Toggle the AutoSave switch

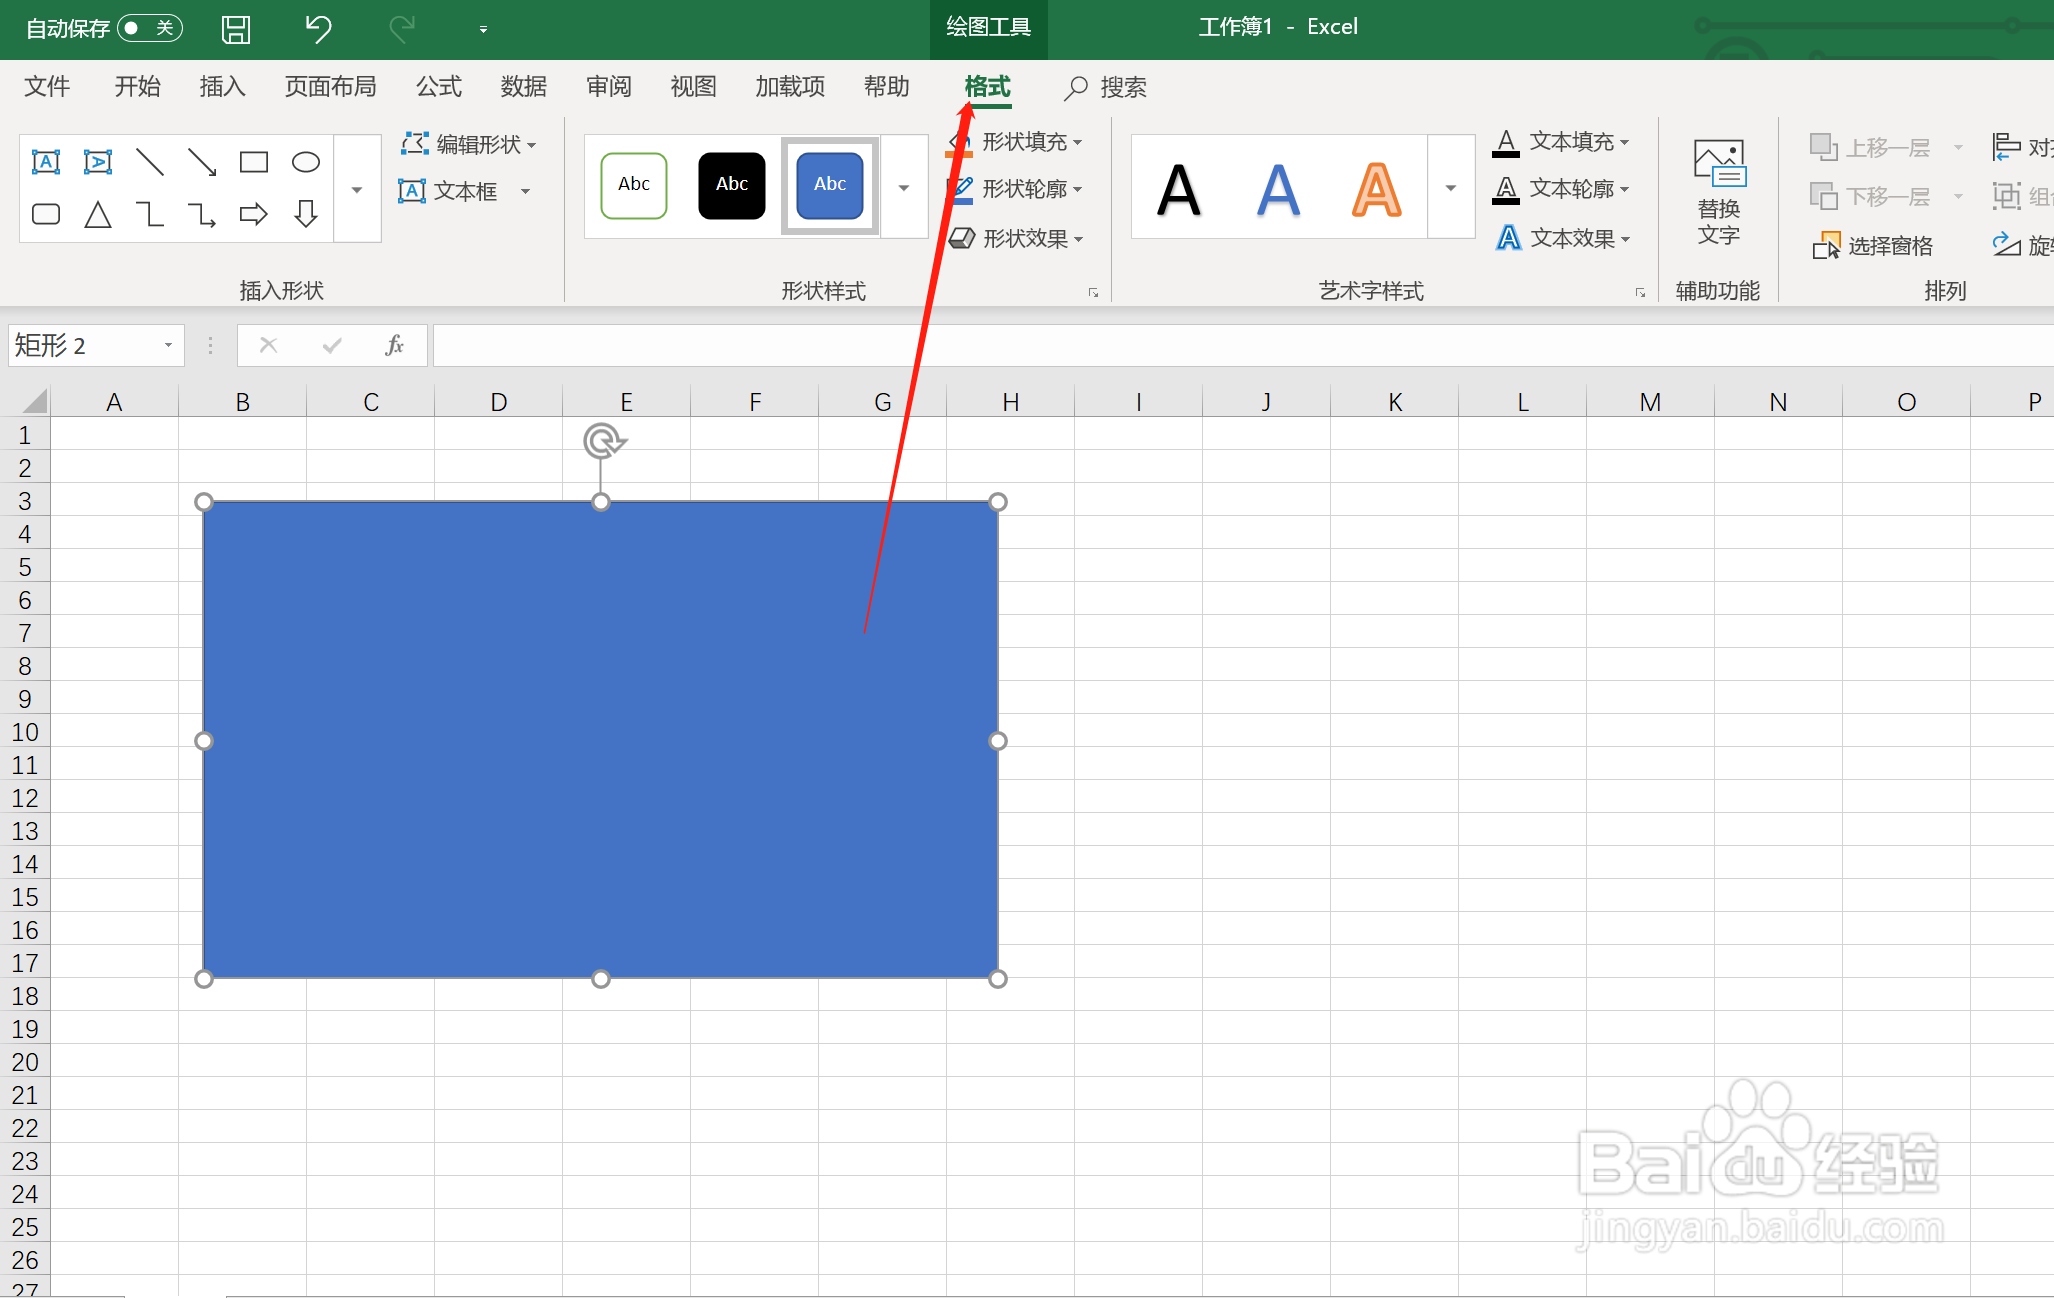pyautogui.click(x=150, y=28)
